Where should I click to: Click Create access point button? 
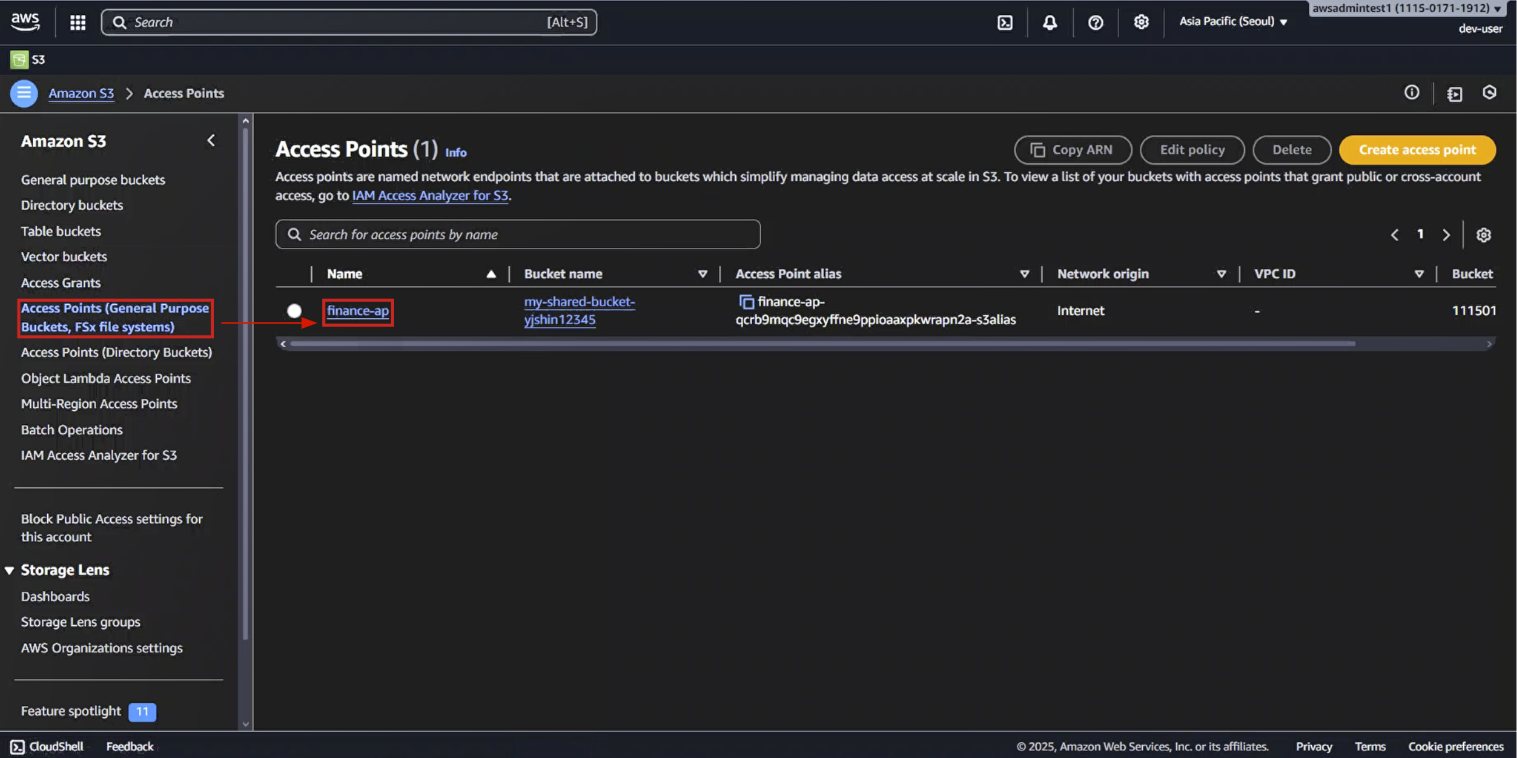tap(1417, 150)
